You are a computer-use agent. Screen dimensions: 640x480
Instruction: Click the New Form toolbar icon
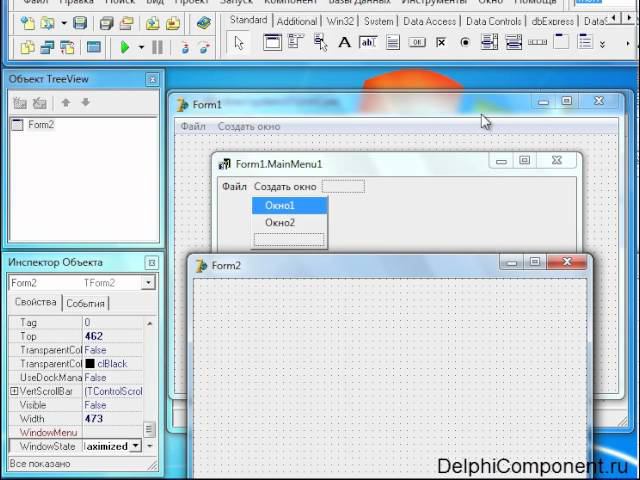pyautogui.click(x=94, y=47)
